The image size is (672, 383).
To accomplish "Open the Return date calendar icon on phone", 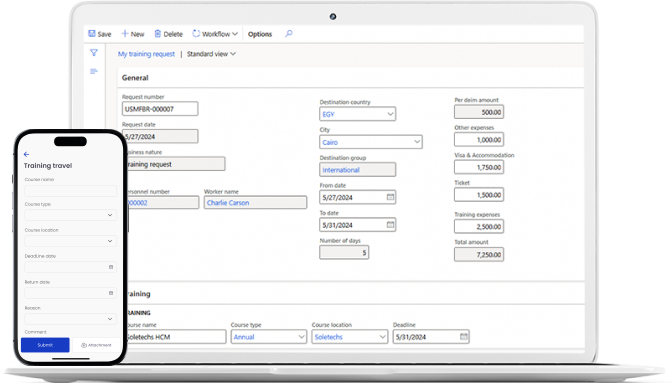I will tap(111, 293).
